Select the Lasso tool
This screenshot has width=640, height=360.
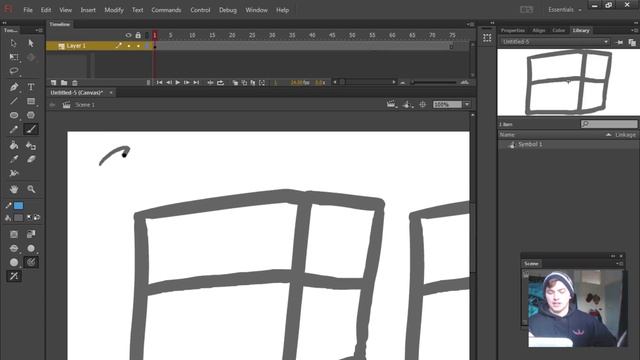click(13, 71)
